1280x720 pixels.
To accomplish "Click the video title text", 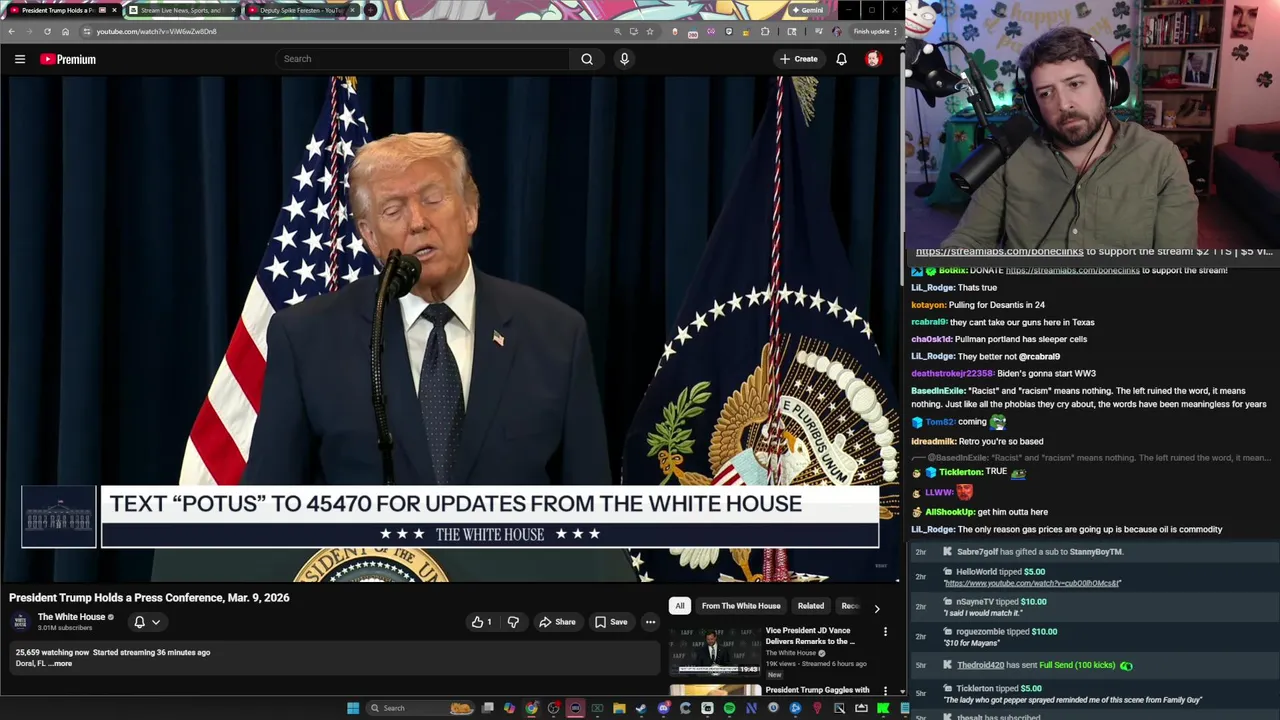I will [149, 598].
